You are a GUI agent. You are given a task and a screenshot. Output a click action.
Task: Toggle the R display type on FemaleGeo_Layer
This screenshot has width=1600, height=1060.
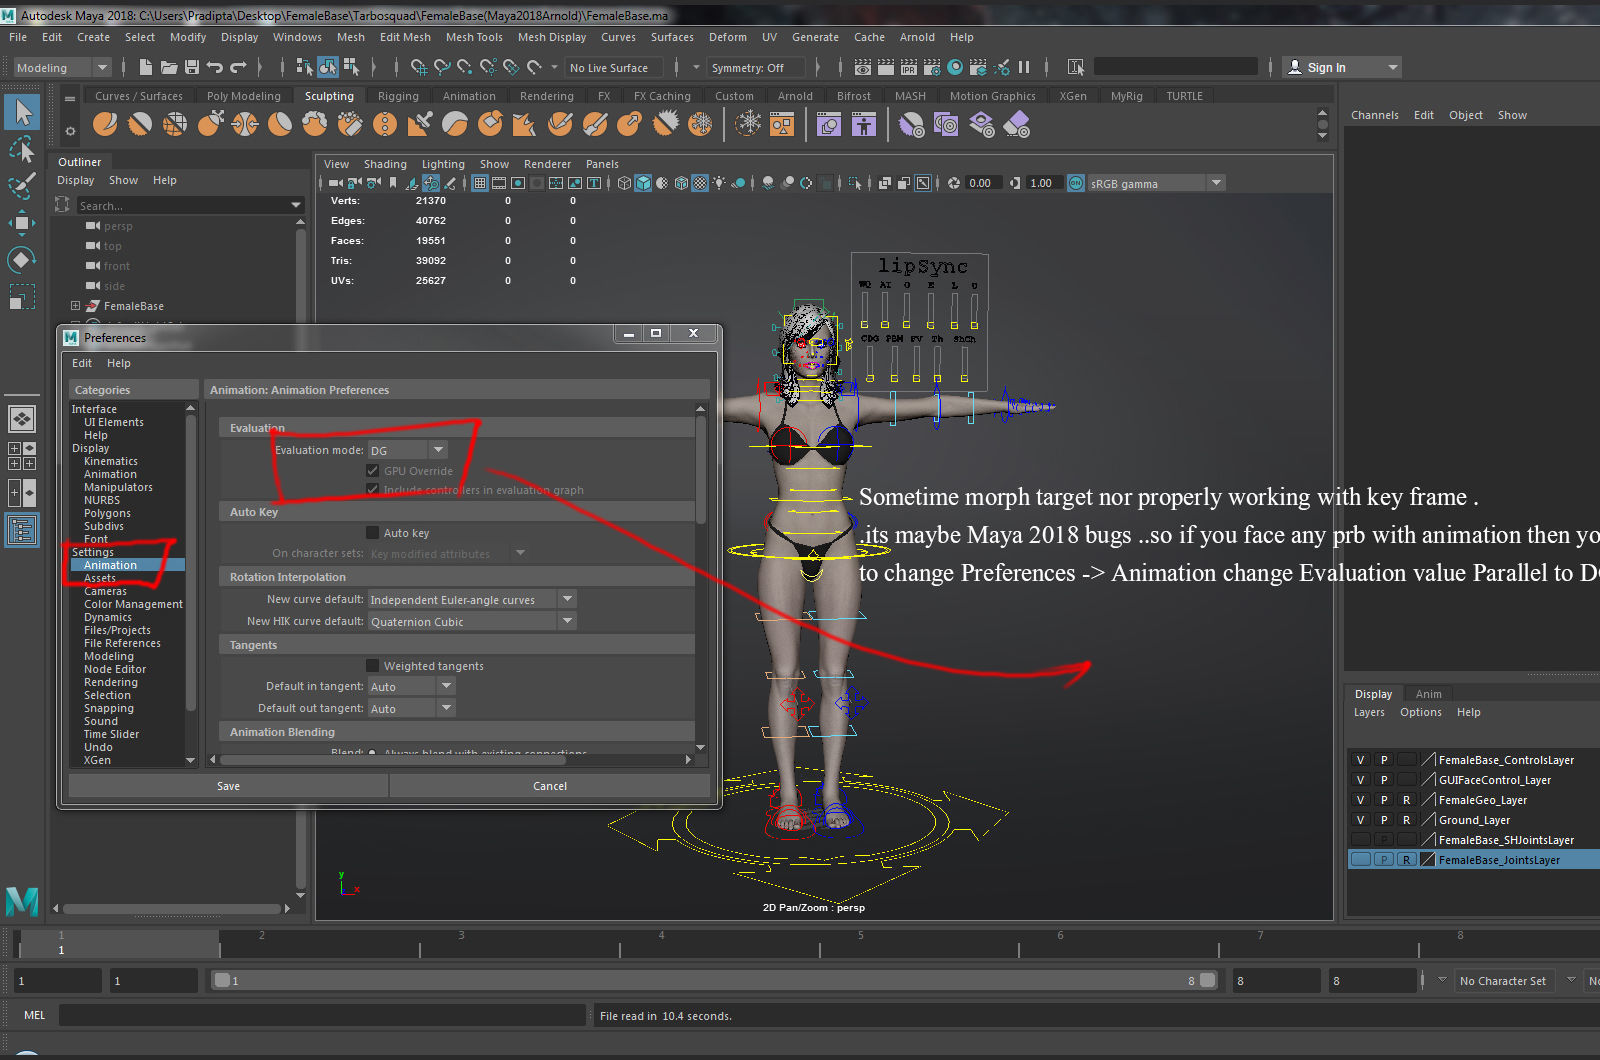(1407, 800)
